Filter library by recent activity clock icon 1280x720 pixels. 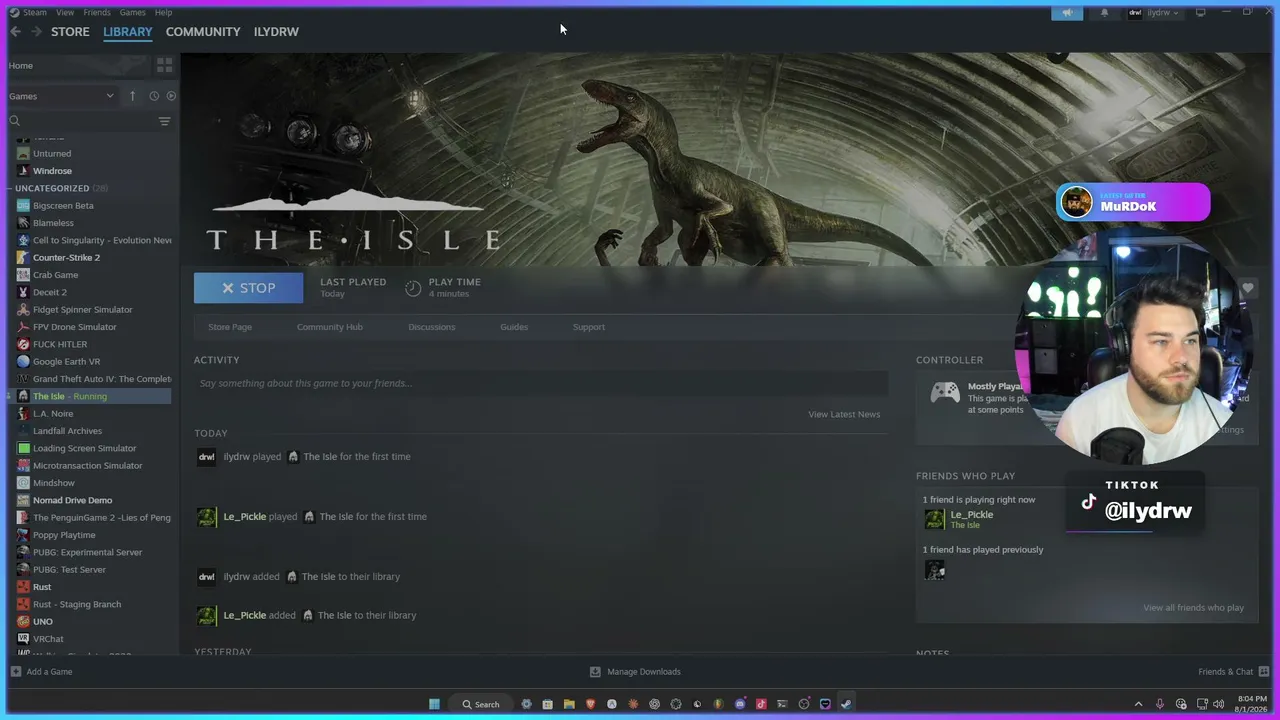(154, 96)
